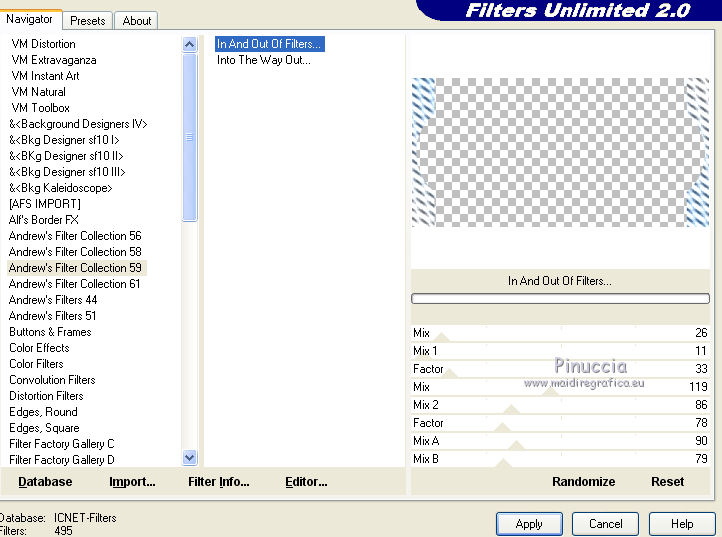Select Andrew's Filter Collection 58
The image size is (722, 537).
75,252
